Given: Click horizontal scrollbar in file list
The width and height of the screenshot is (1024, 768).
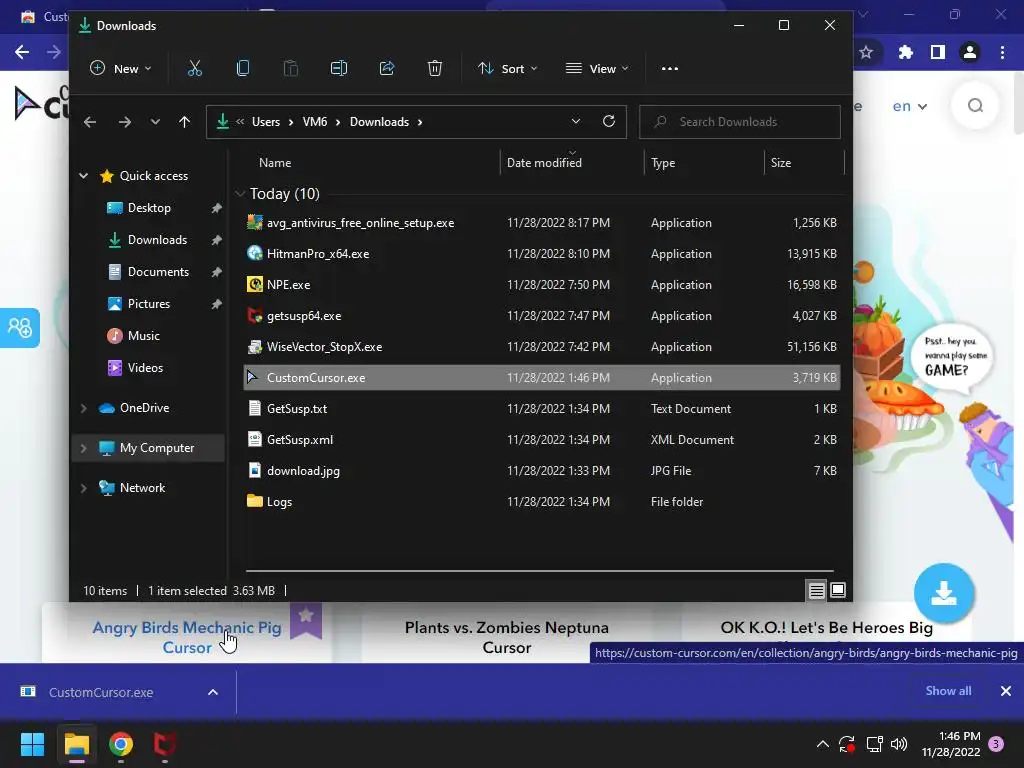Looking at the screenshot, I should click(539, 571).
